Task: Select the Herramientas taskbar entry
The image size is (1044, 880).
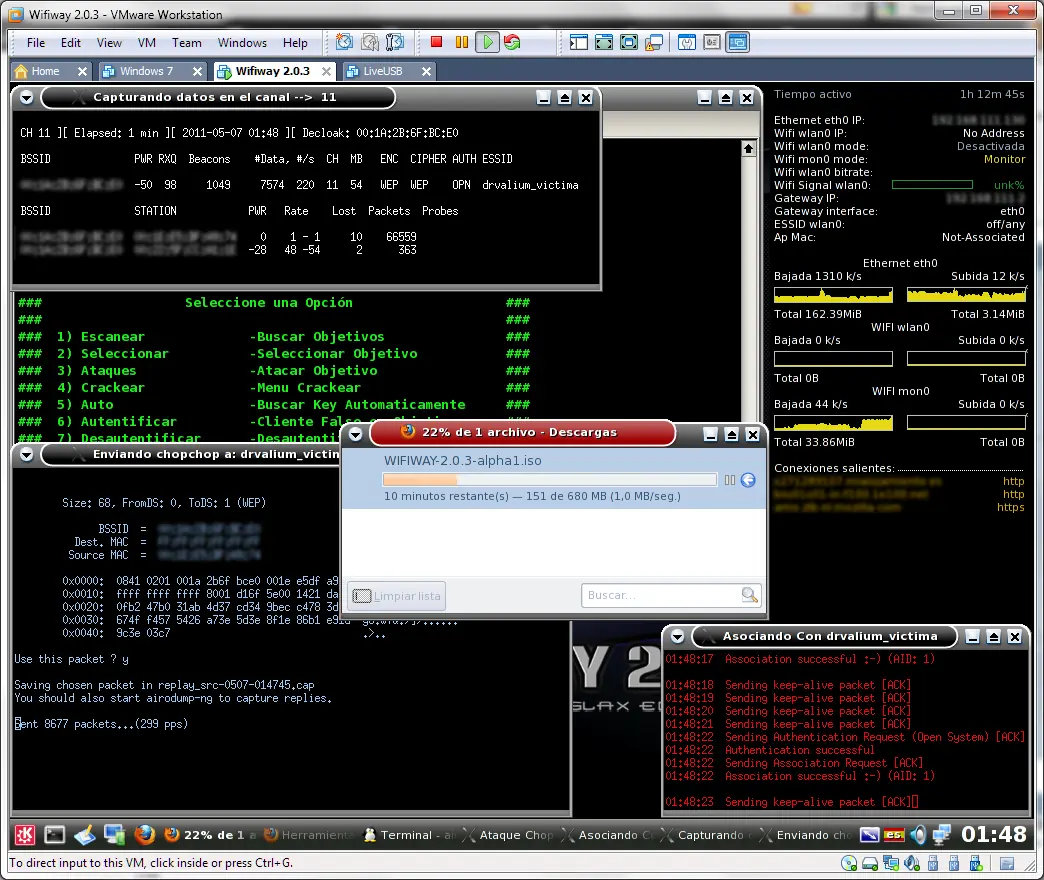Action: (308, 835)
